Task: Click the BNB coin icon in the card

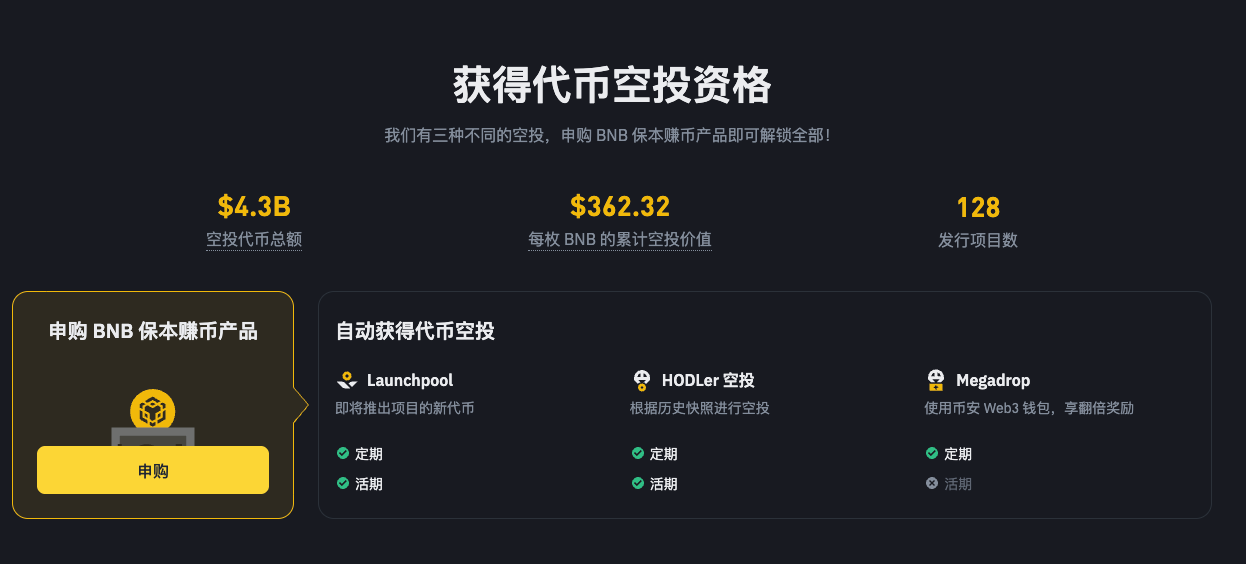Action: 153,410
